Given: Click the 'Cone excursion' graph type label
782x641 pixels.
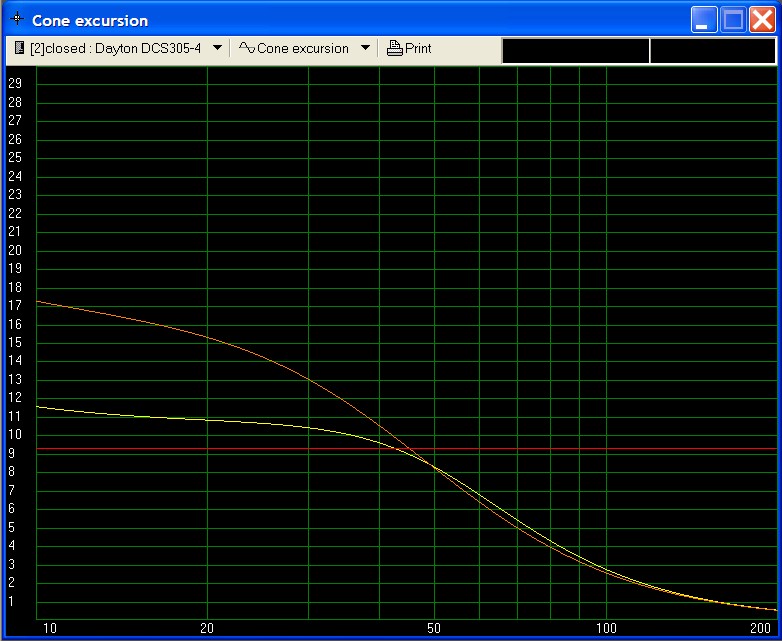Looking at the screenshot, I should coord(303,48).
